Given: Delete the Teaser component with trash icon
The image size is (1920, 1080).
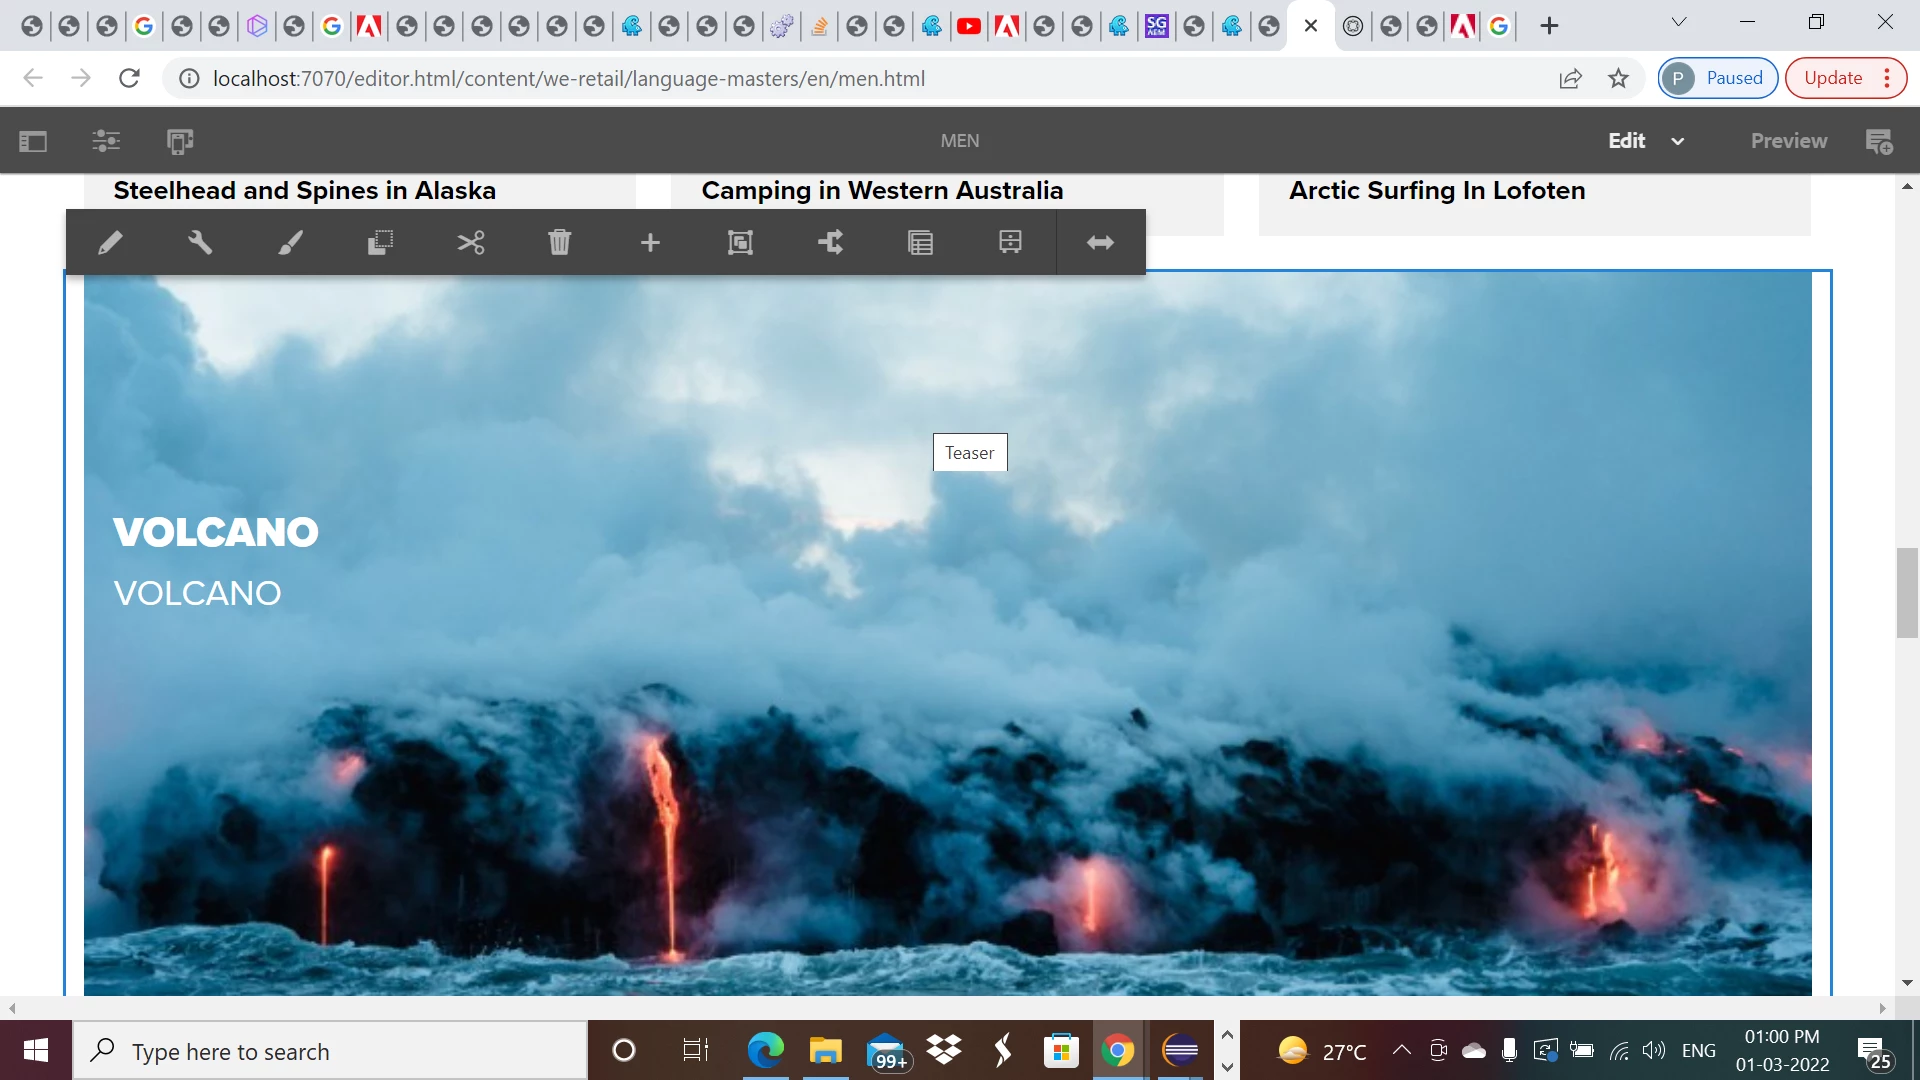Looking at the screenshot, I should pyautogui.click(x=560, y=243).
